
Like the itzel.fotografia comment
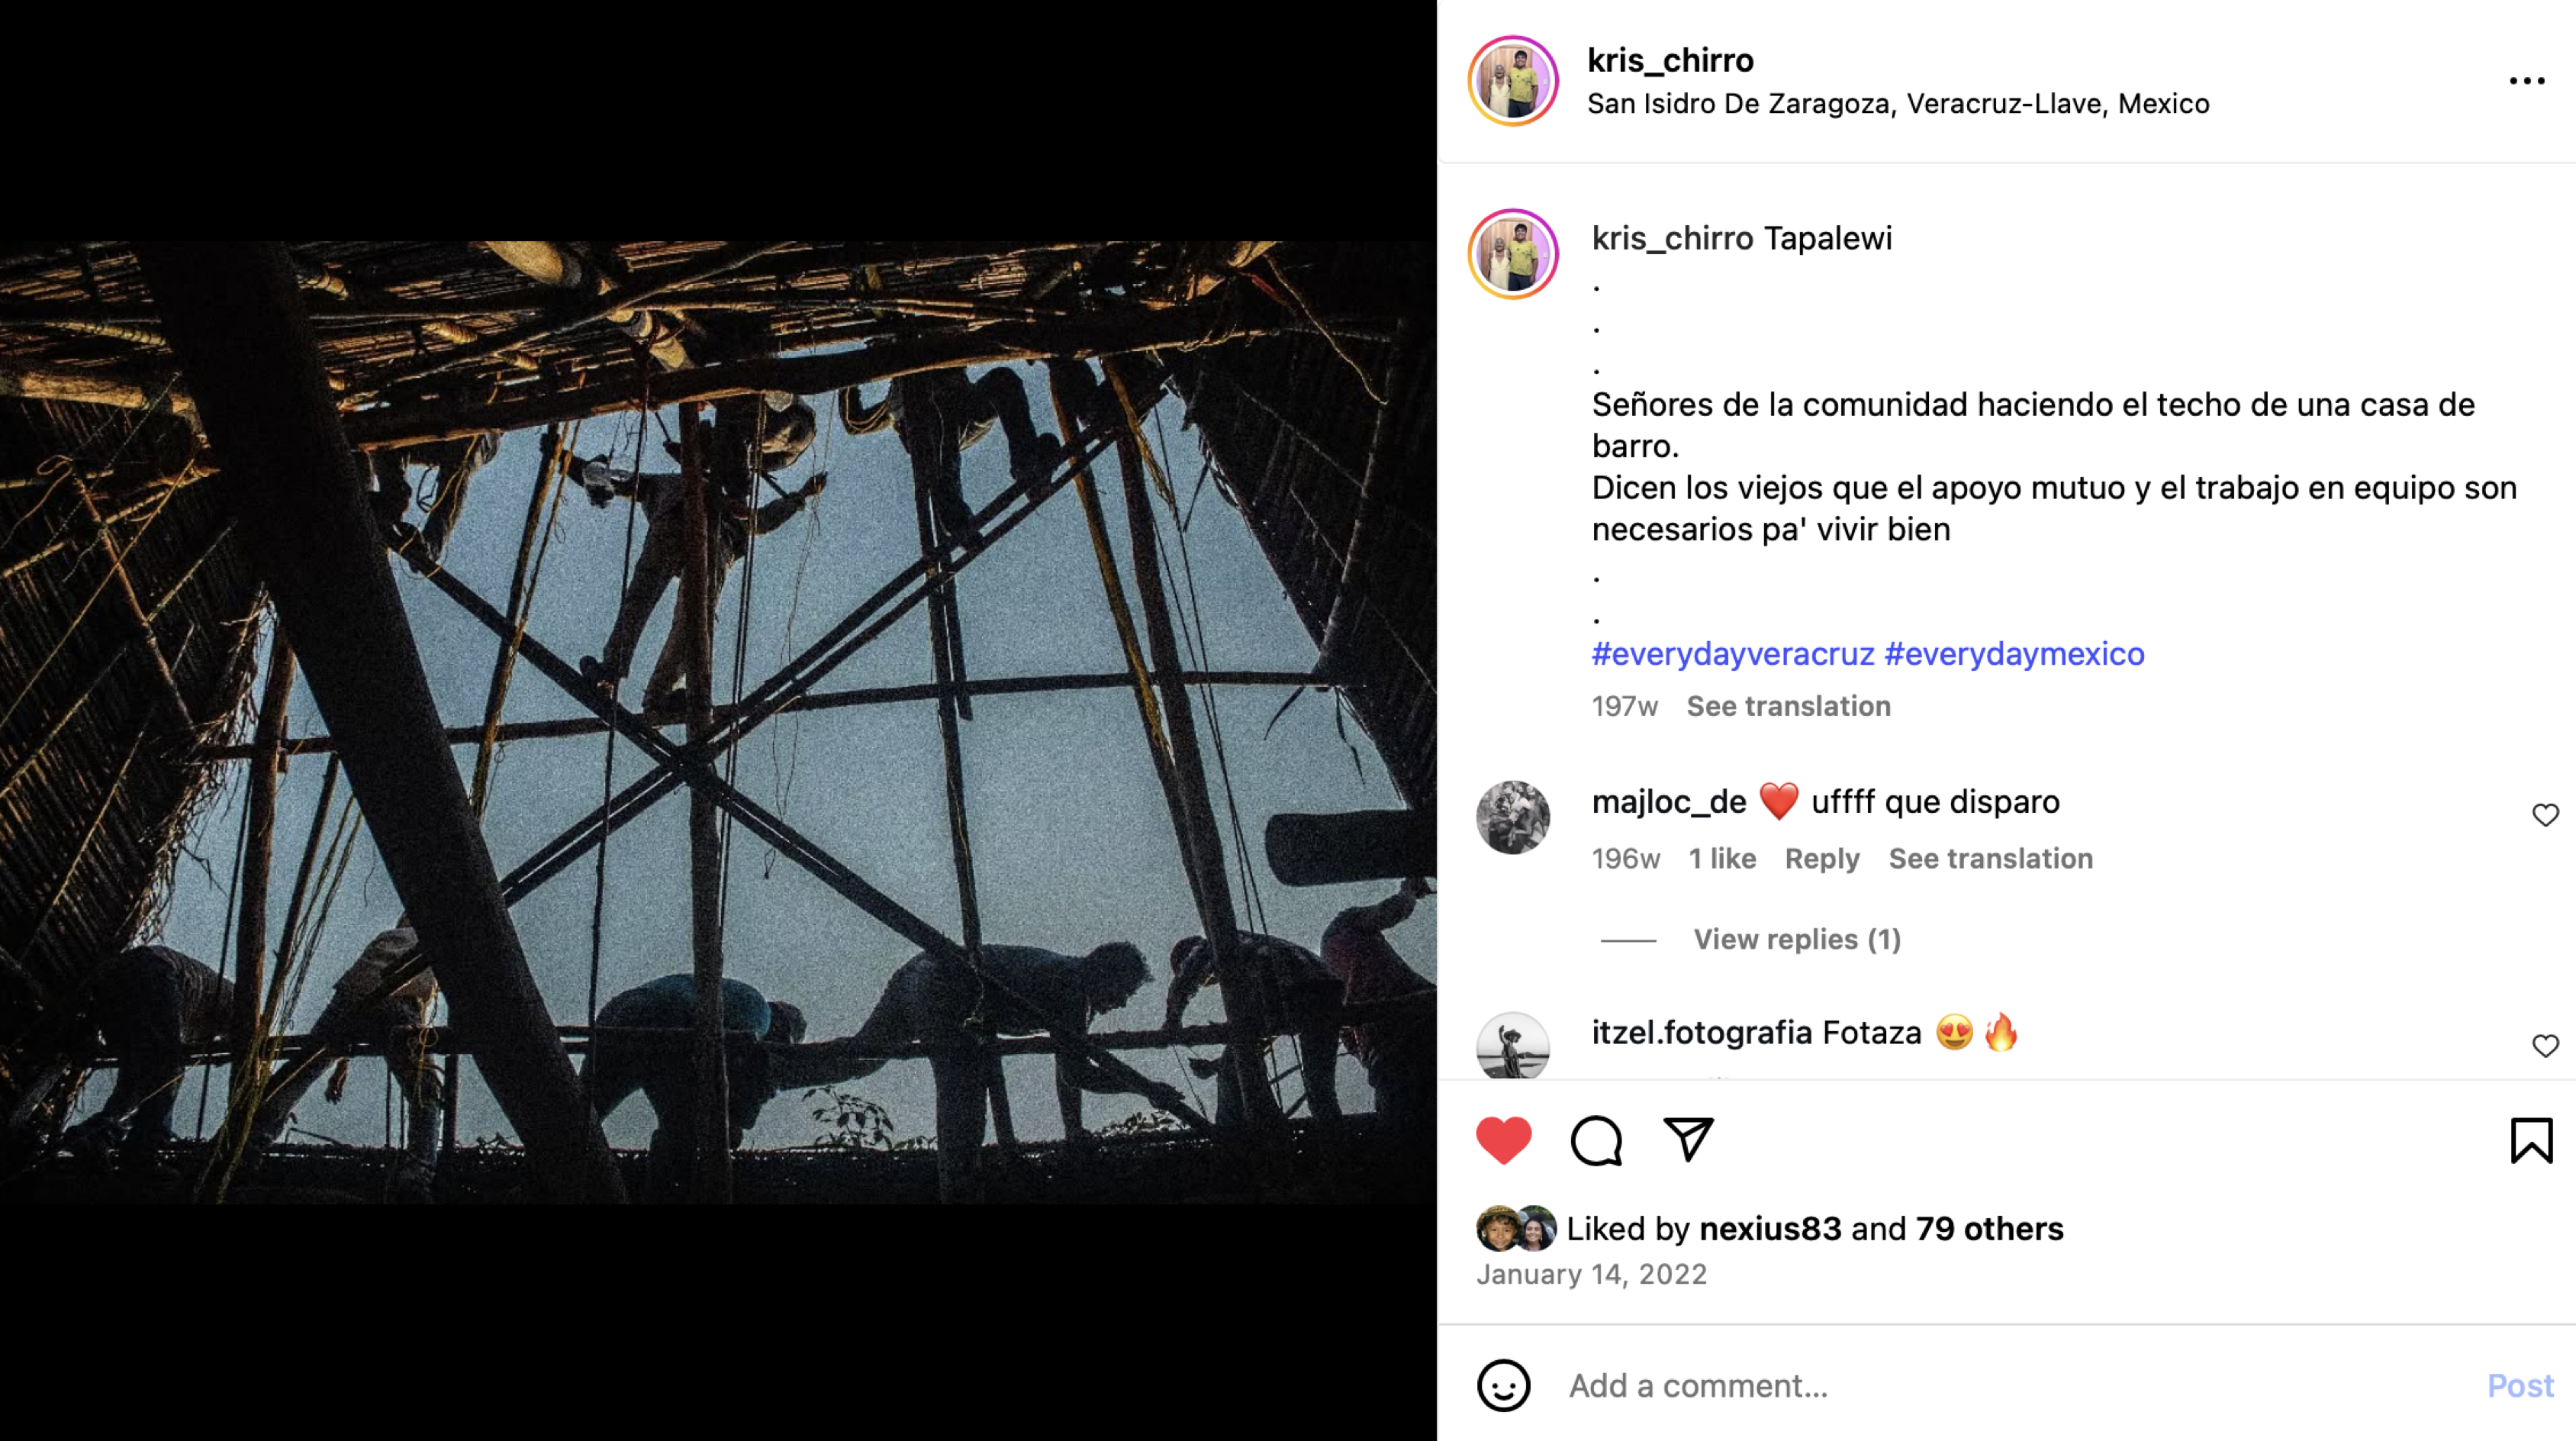tap(2545, 1046)
